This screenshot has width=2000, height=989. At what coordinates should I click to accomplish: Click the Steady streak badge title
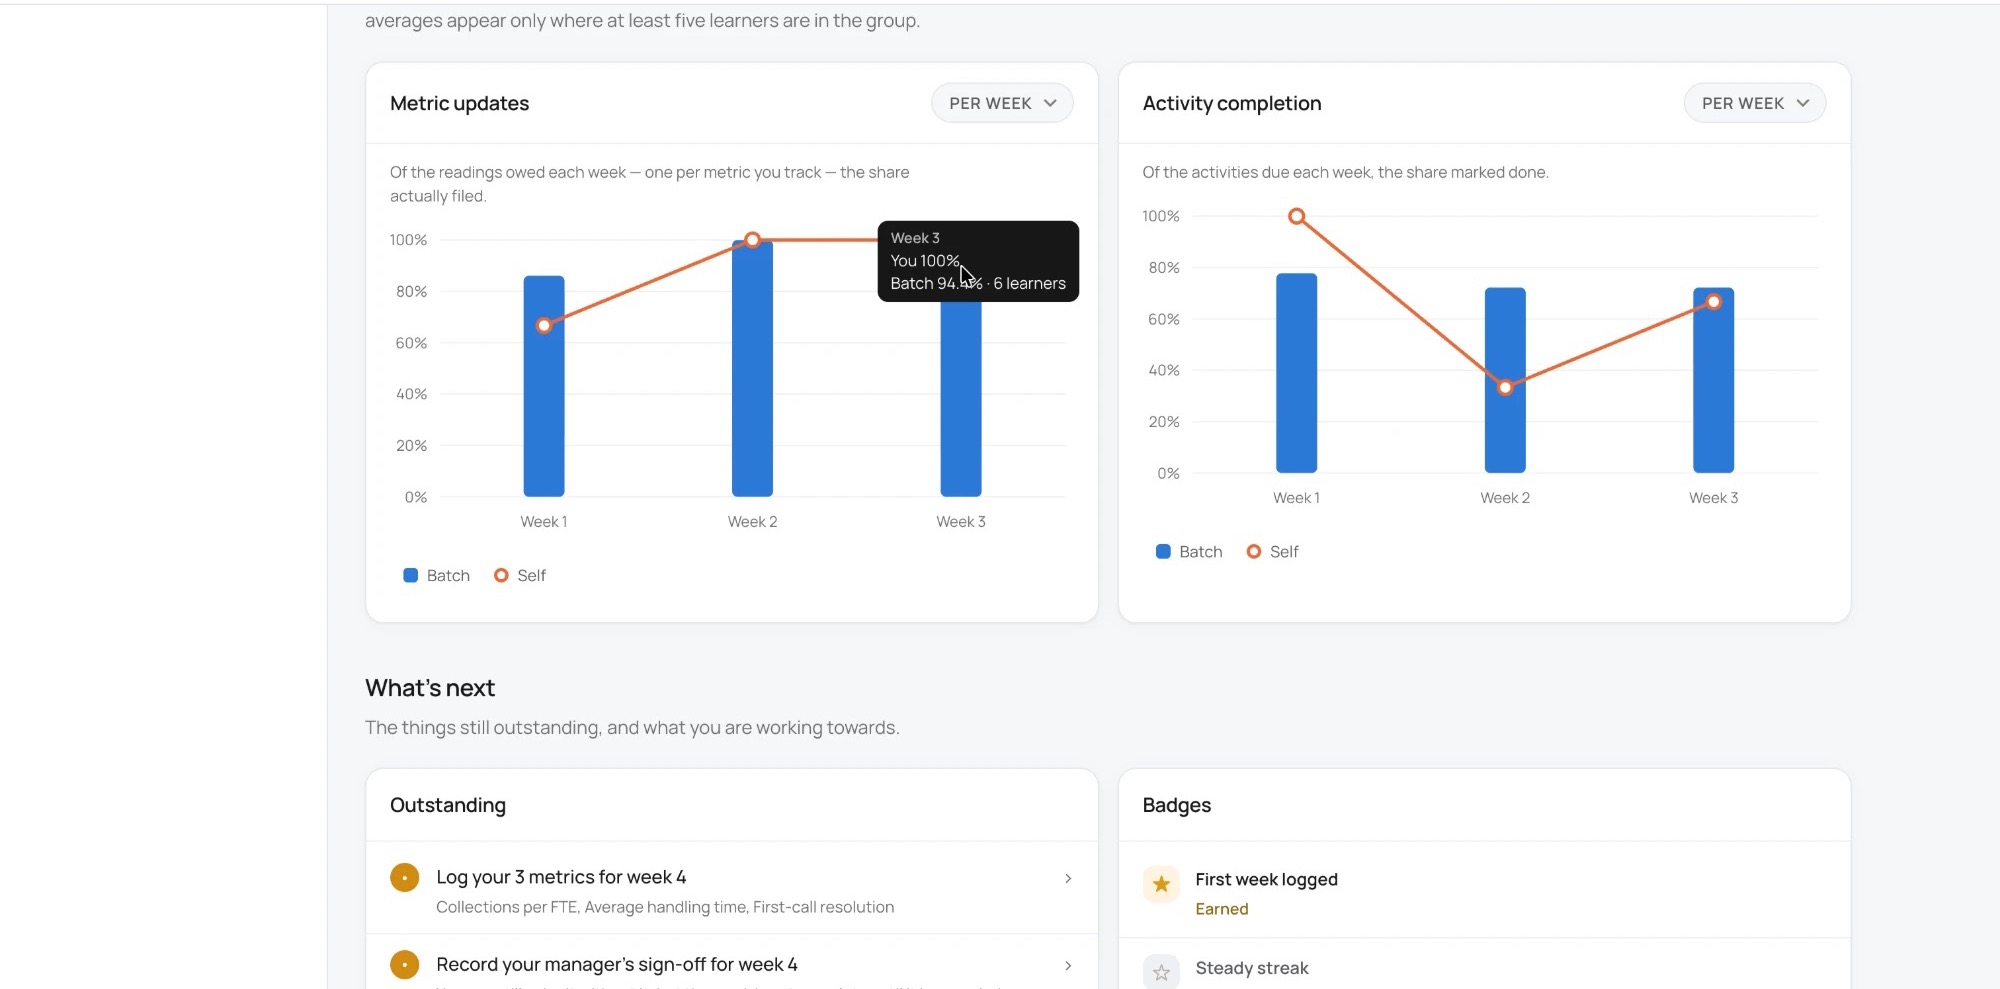point(1252,968)
